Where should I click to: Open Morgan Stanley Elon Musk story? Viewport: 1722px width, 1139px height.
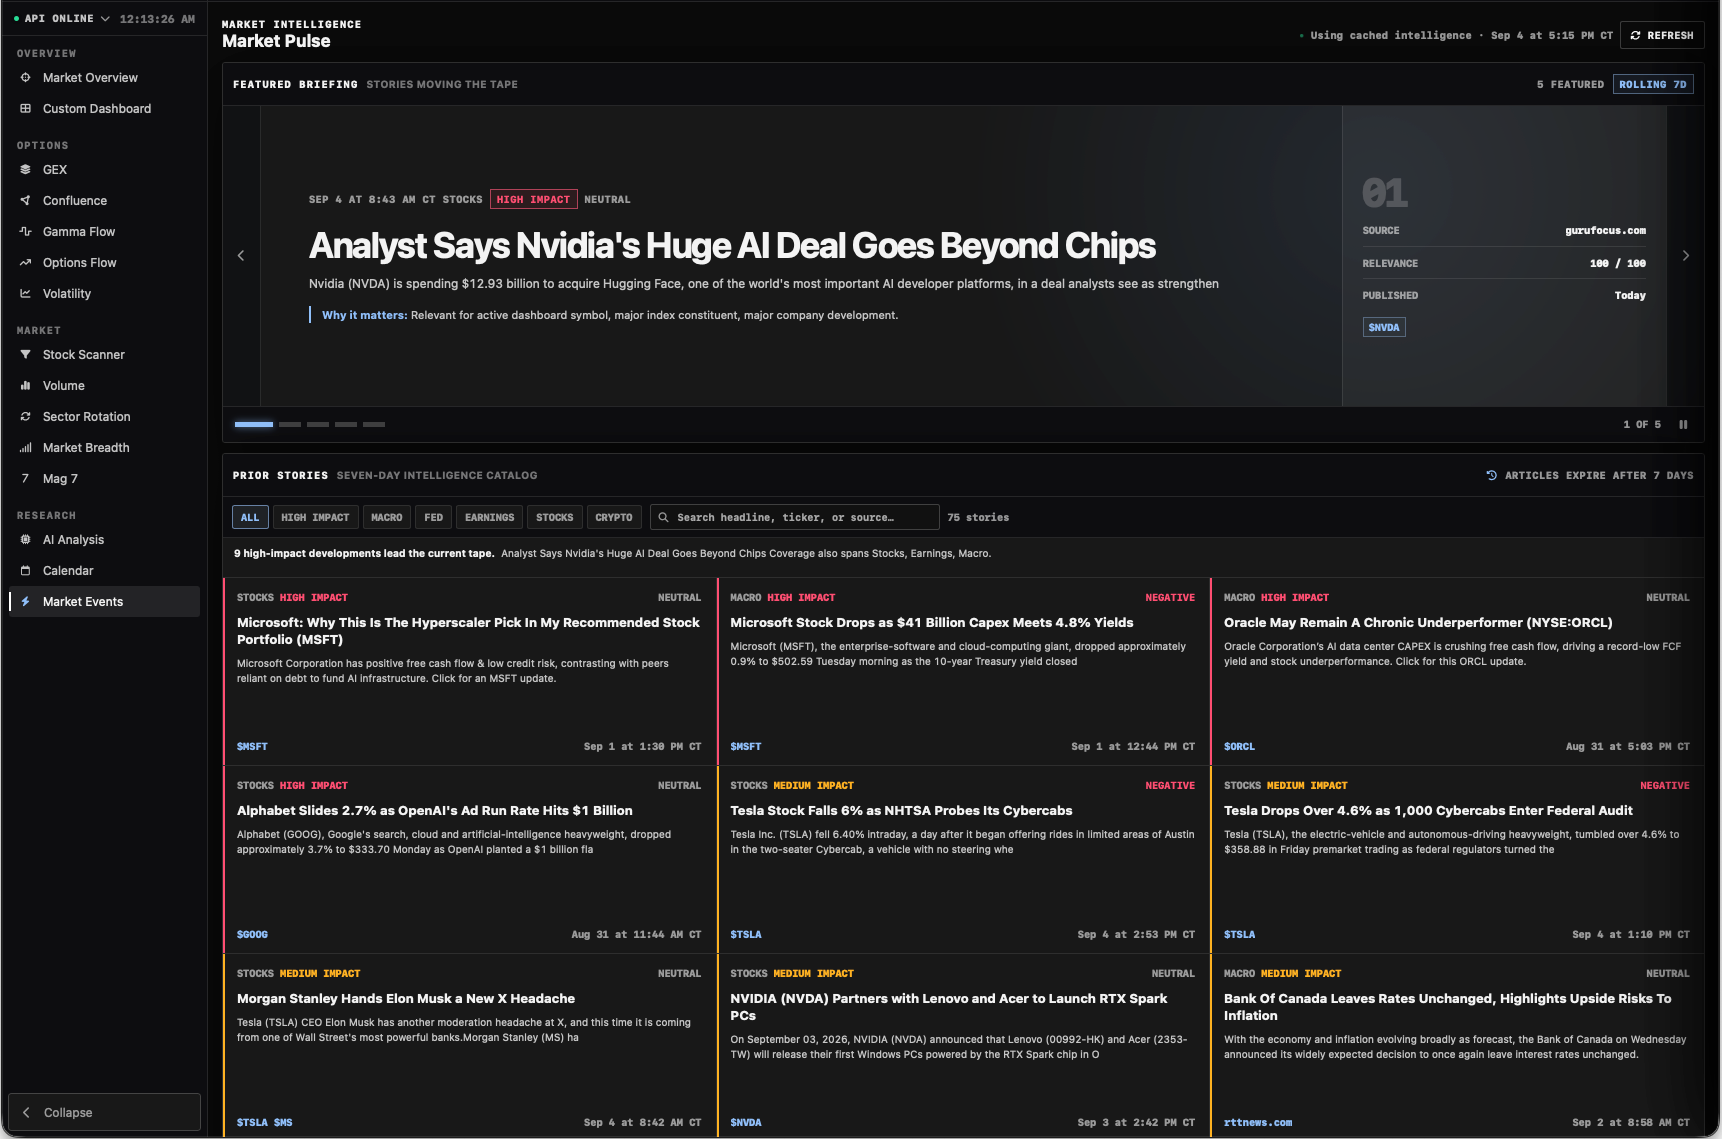[406, 999]
